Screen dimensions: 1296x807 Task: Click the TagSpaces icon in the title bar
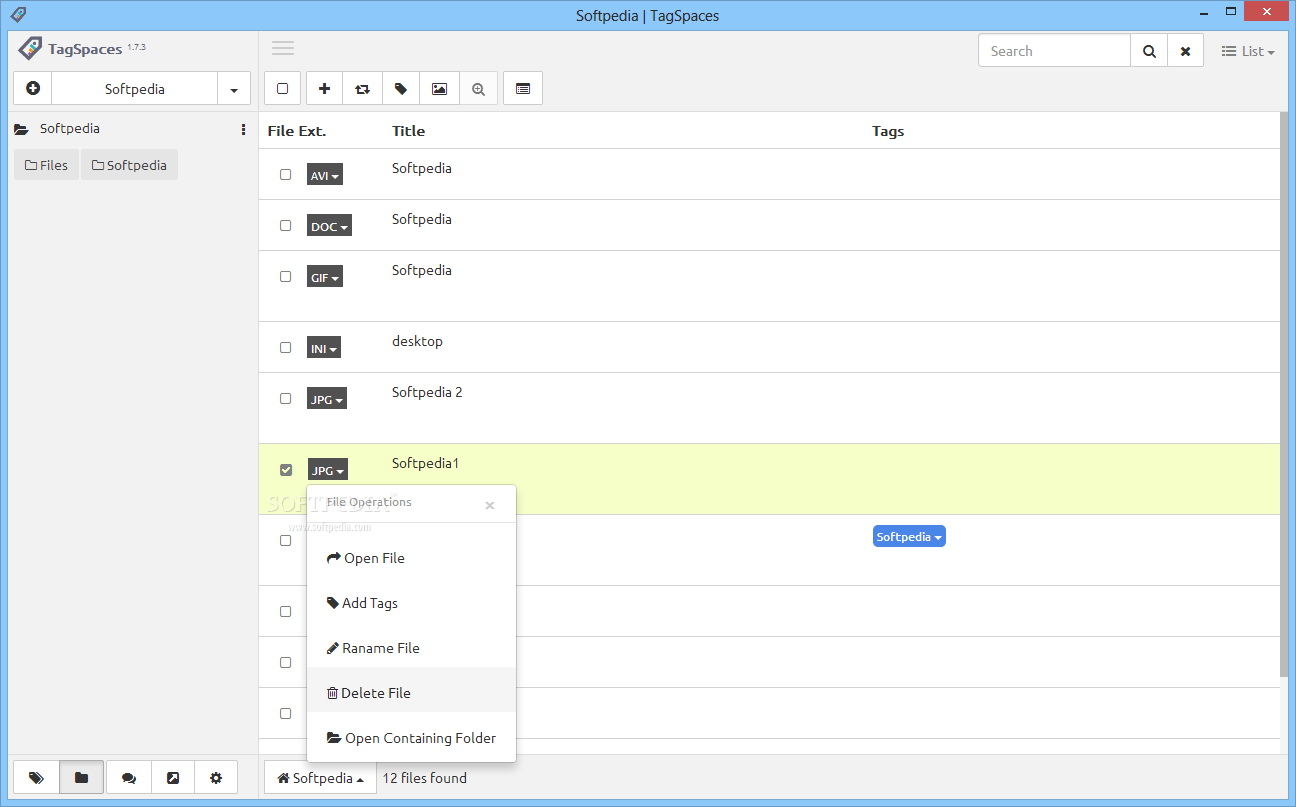pos(18,15)
